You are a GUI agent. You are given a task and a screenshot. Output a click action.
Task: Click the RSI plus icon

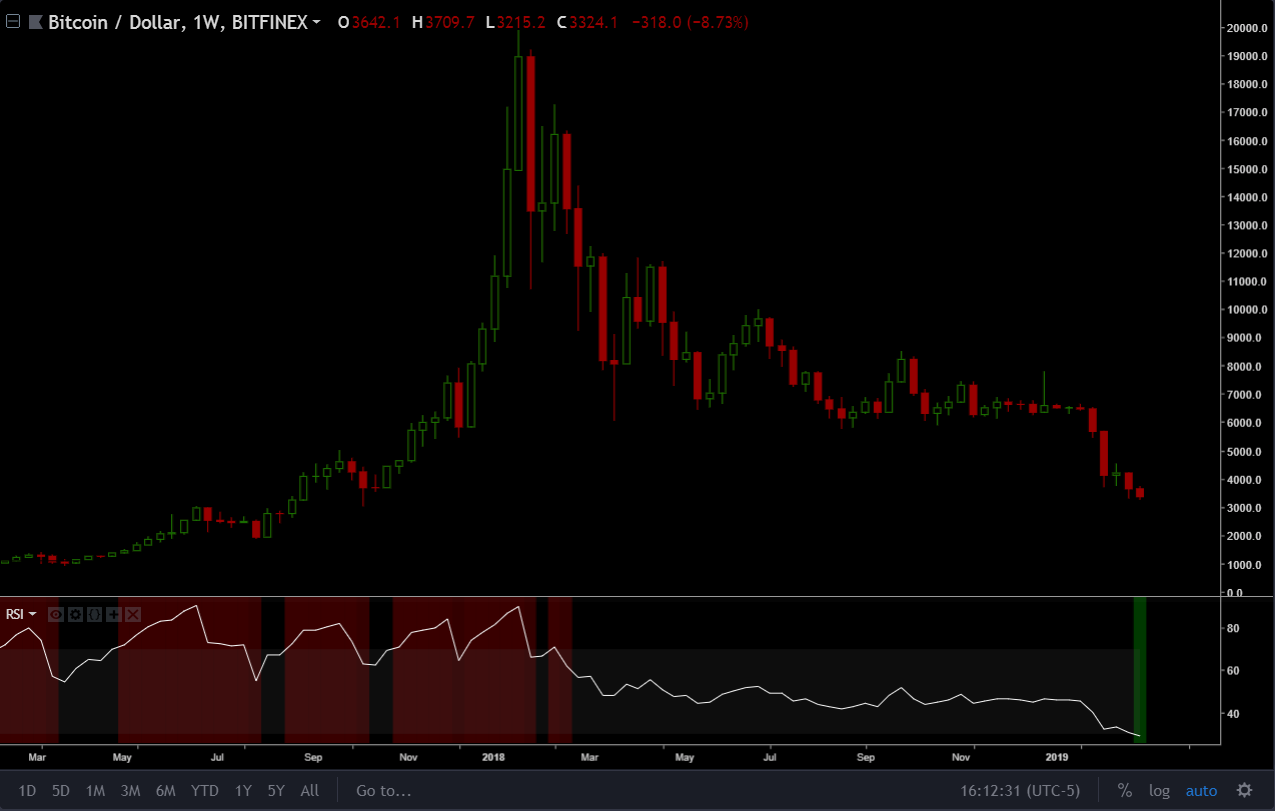tap(114, 614)
